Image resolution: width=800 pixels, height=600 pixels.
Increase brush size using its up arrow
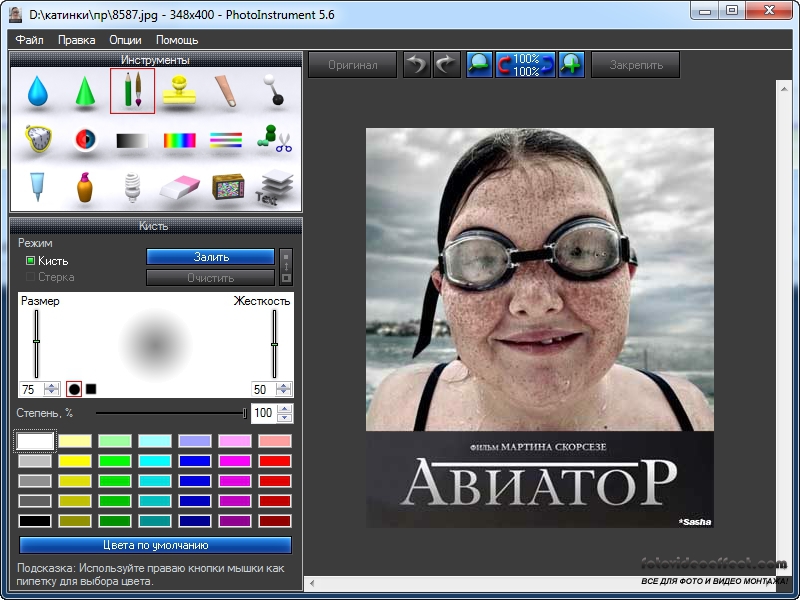pyautogui.click(x=52, y=386)
